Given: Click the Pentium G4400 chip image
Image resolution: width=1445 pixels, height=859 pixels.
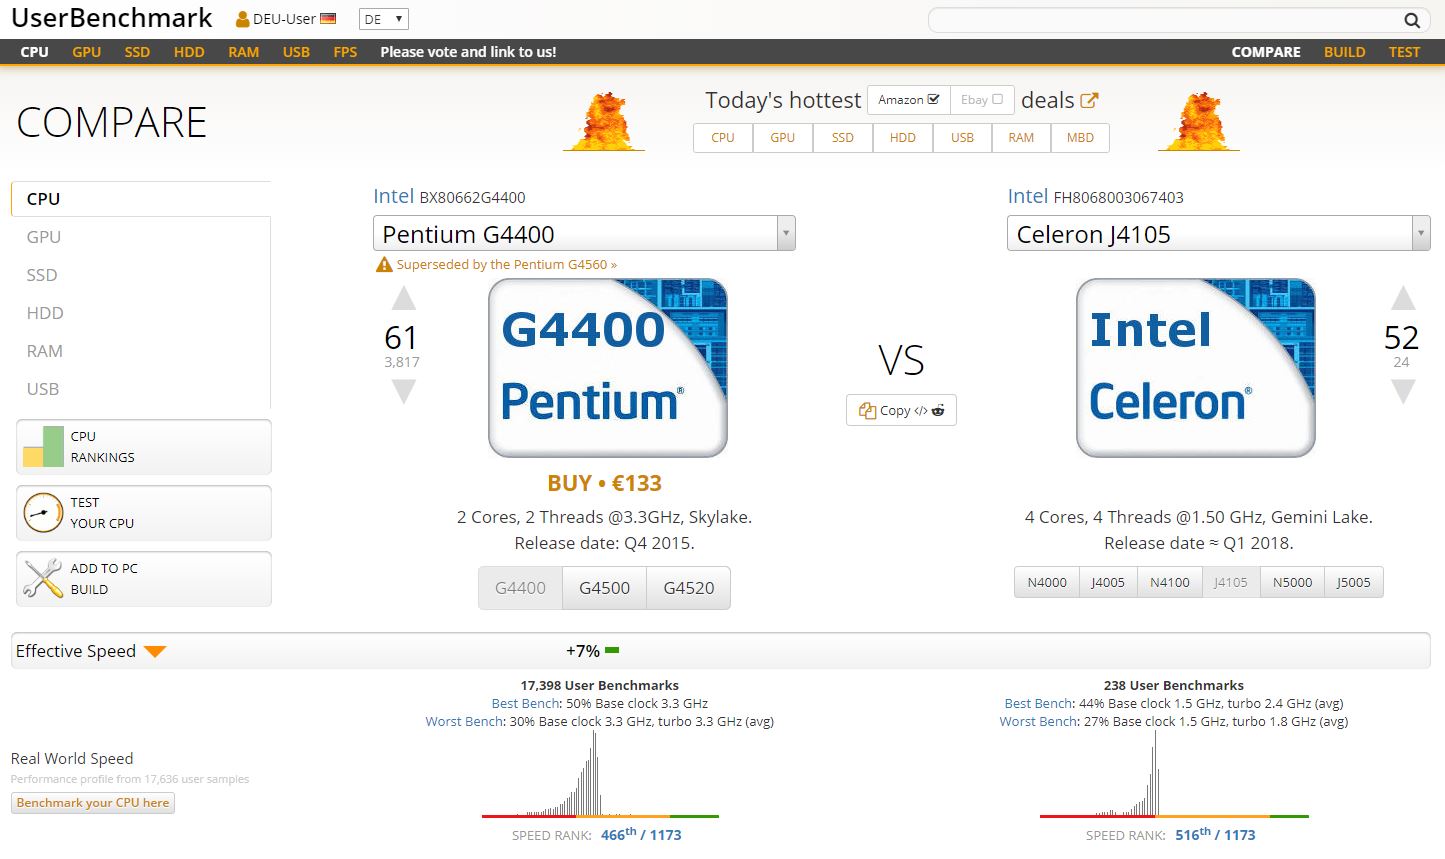Looking at the screenshot, I should coord(608,368).
